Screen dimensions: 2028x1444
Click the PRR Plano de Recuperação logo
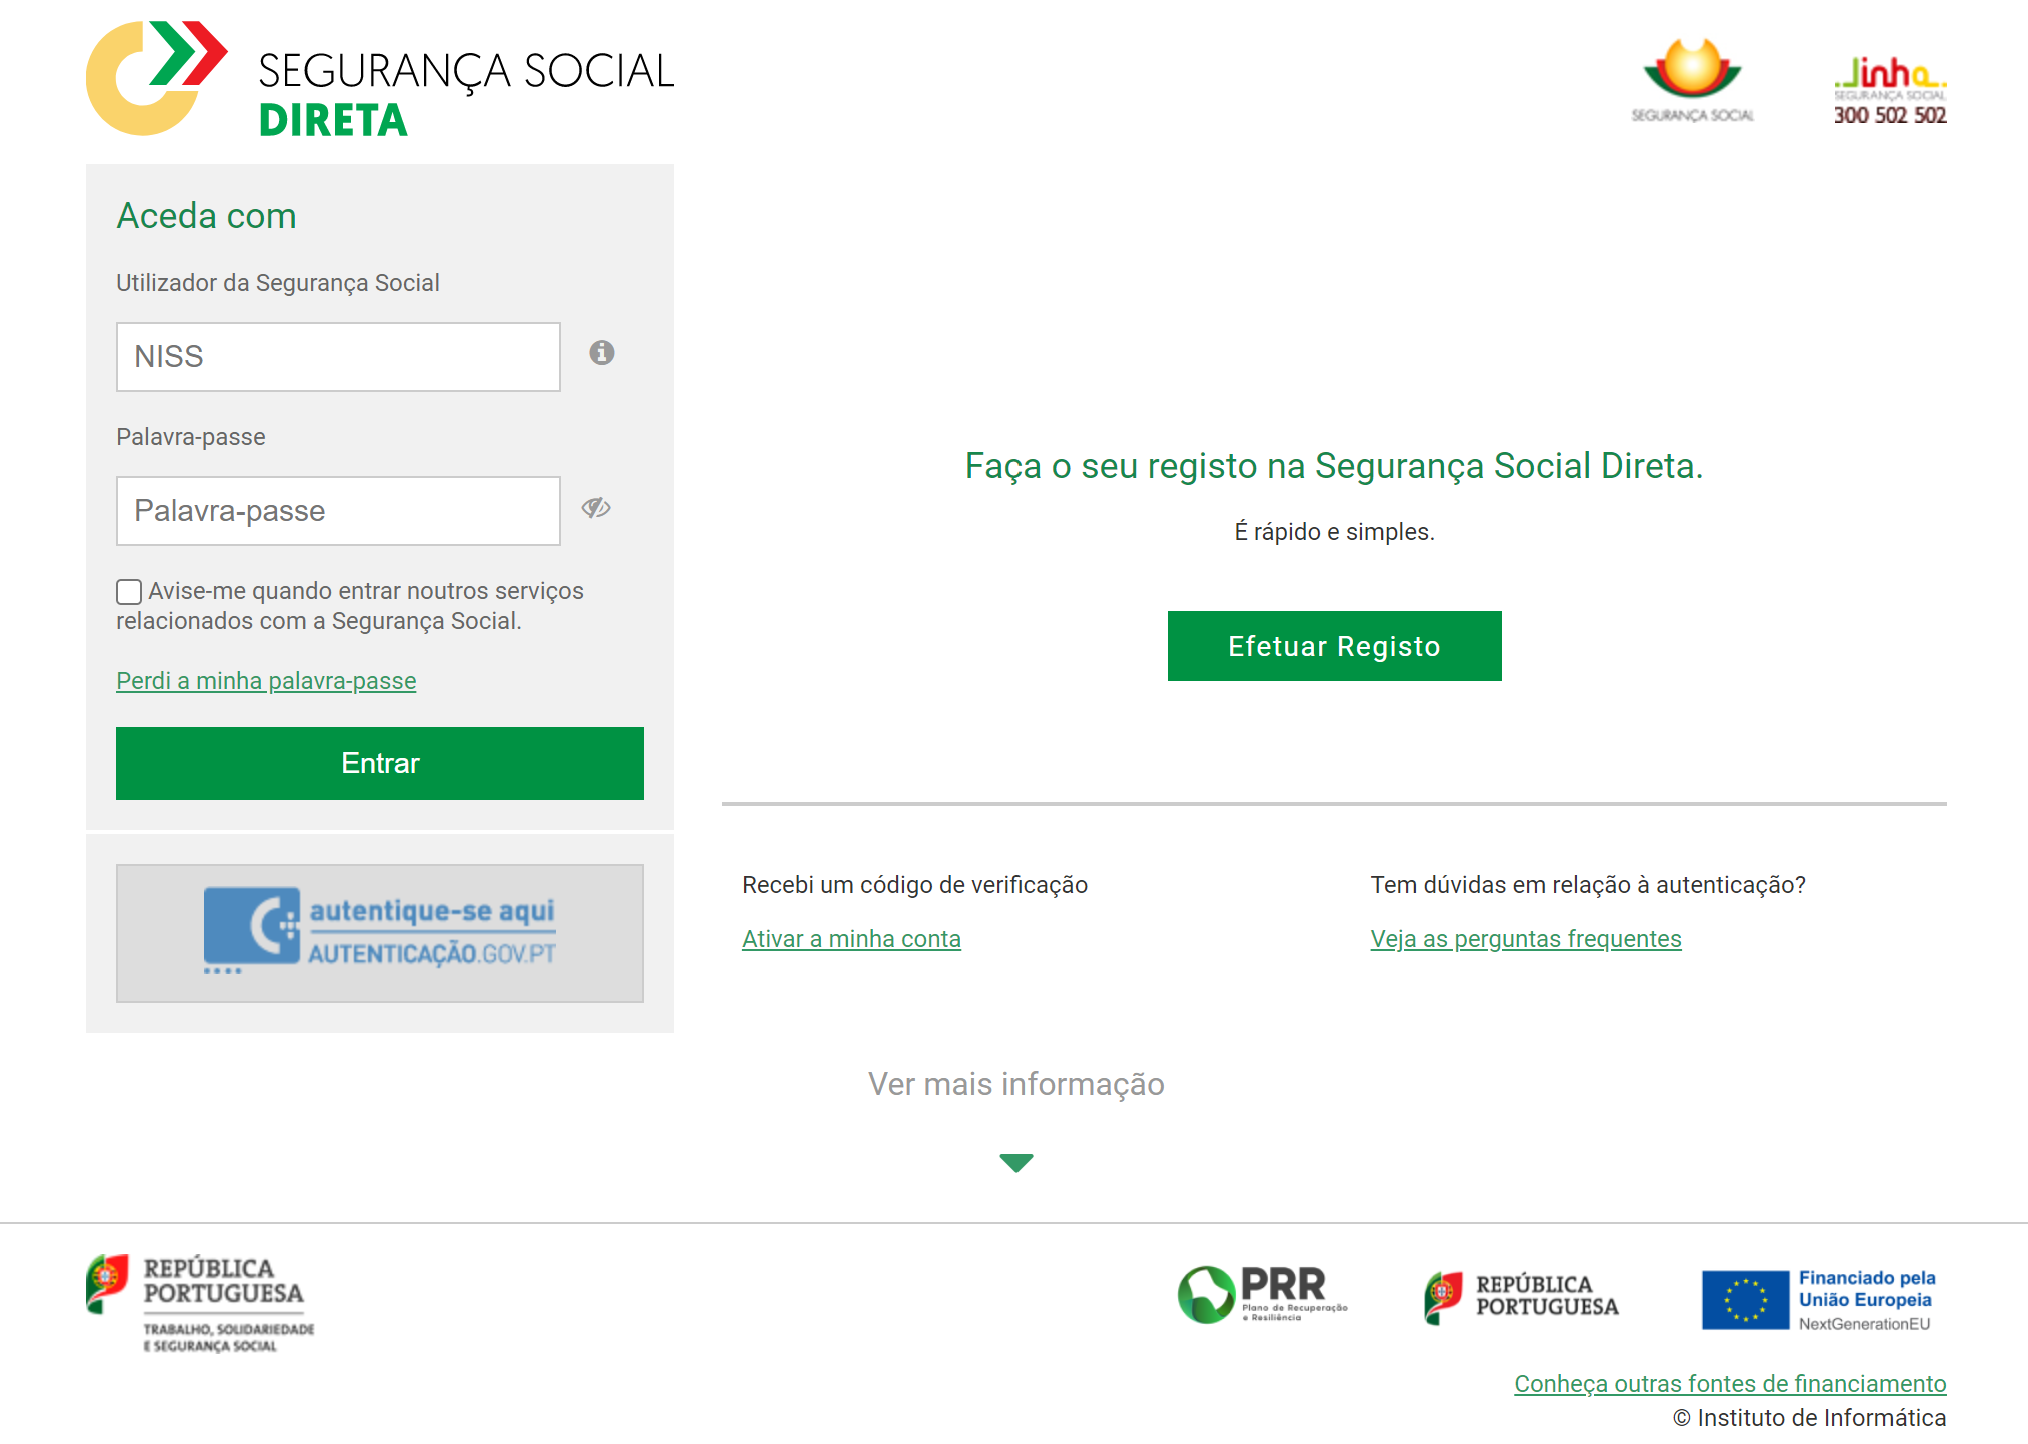tap(1263, 1294)
